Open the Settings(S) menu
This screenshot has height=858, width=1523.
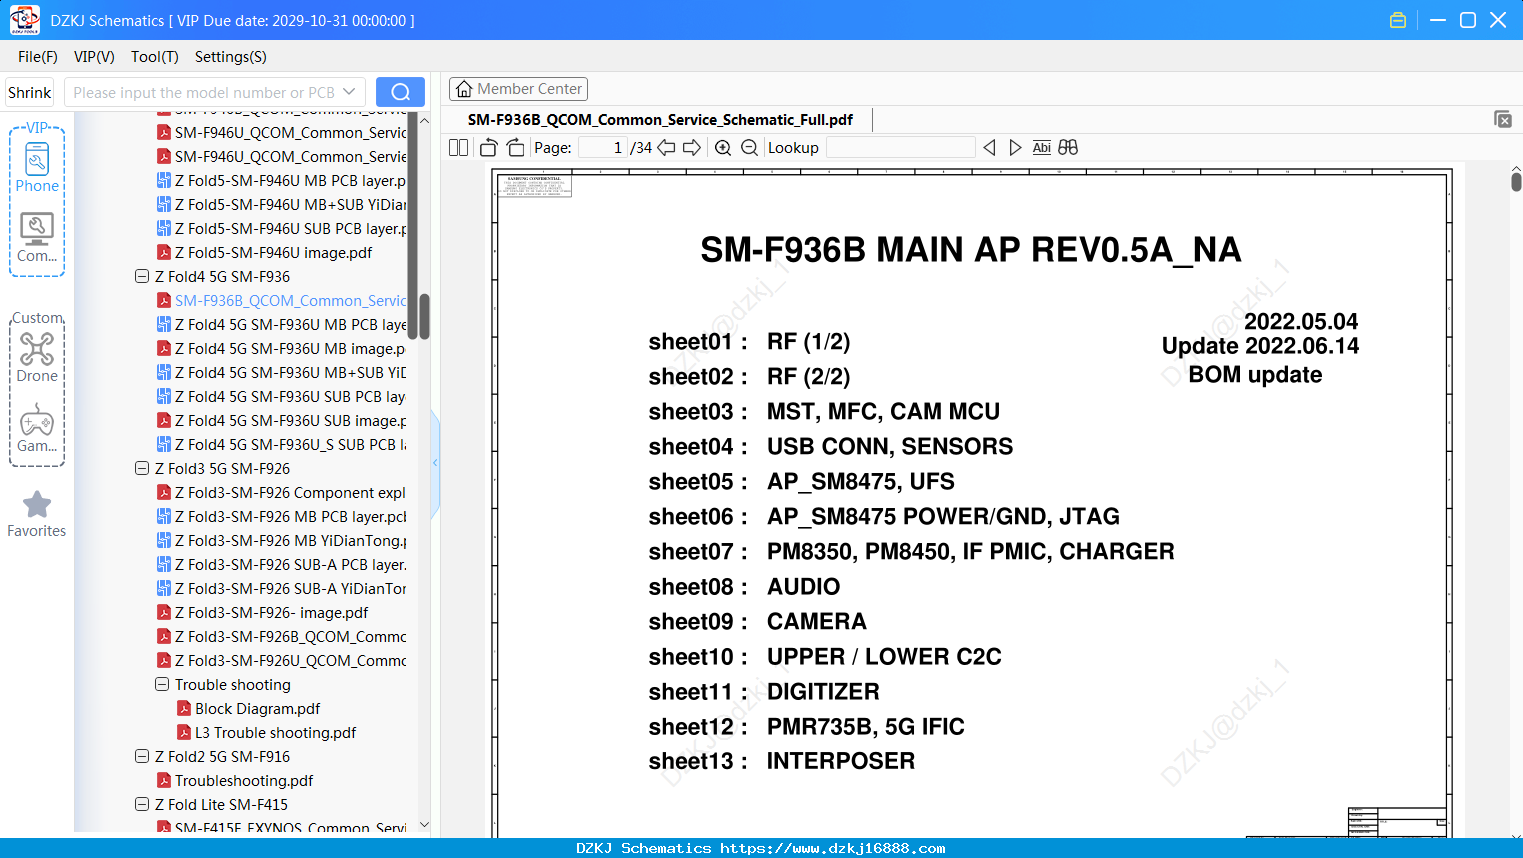(231, 57)
